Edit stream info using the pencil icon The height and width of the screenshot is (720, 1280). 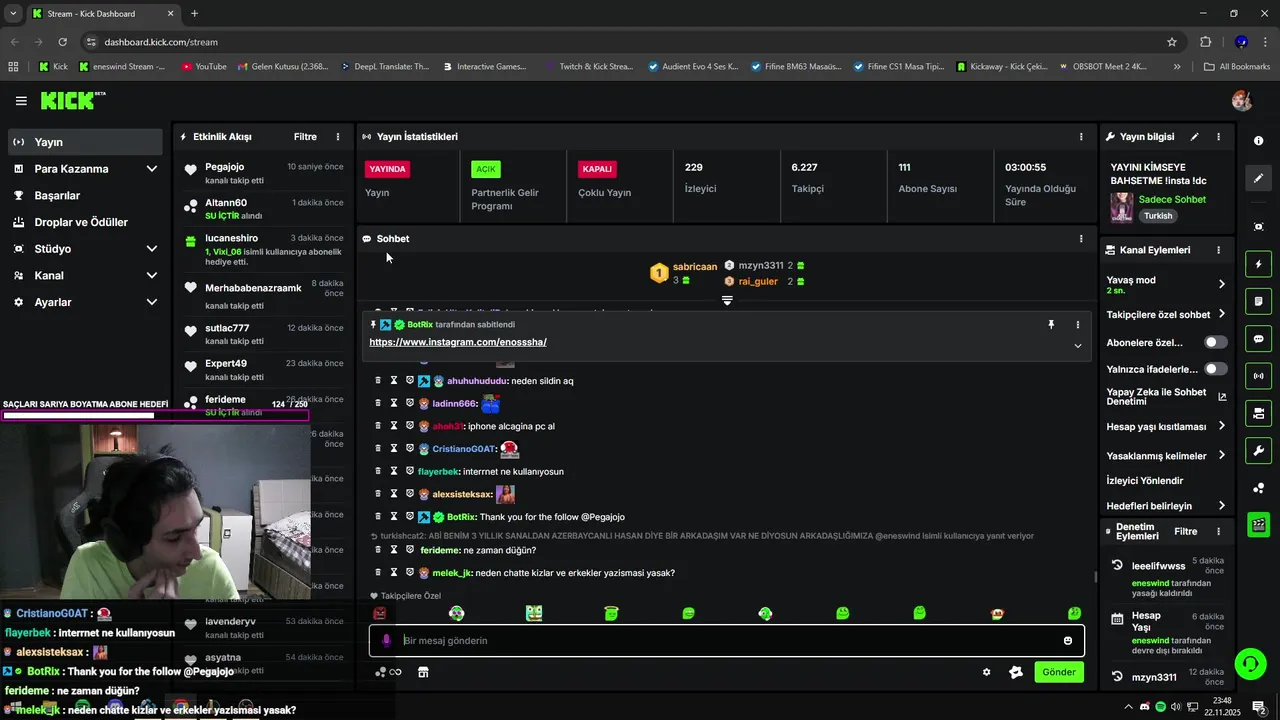(1194, 137)
